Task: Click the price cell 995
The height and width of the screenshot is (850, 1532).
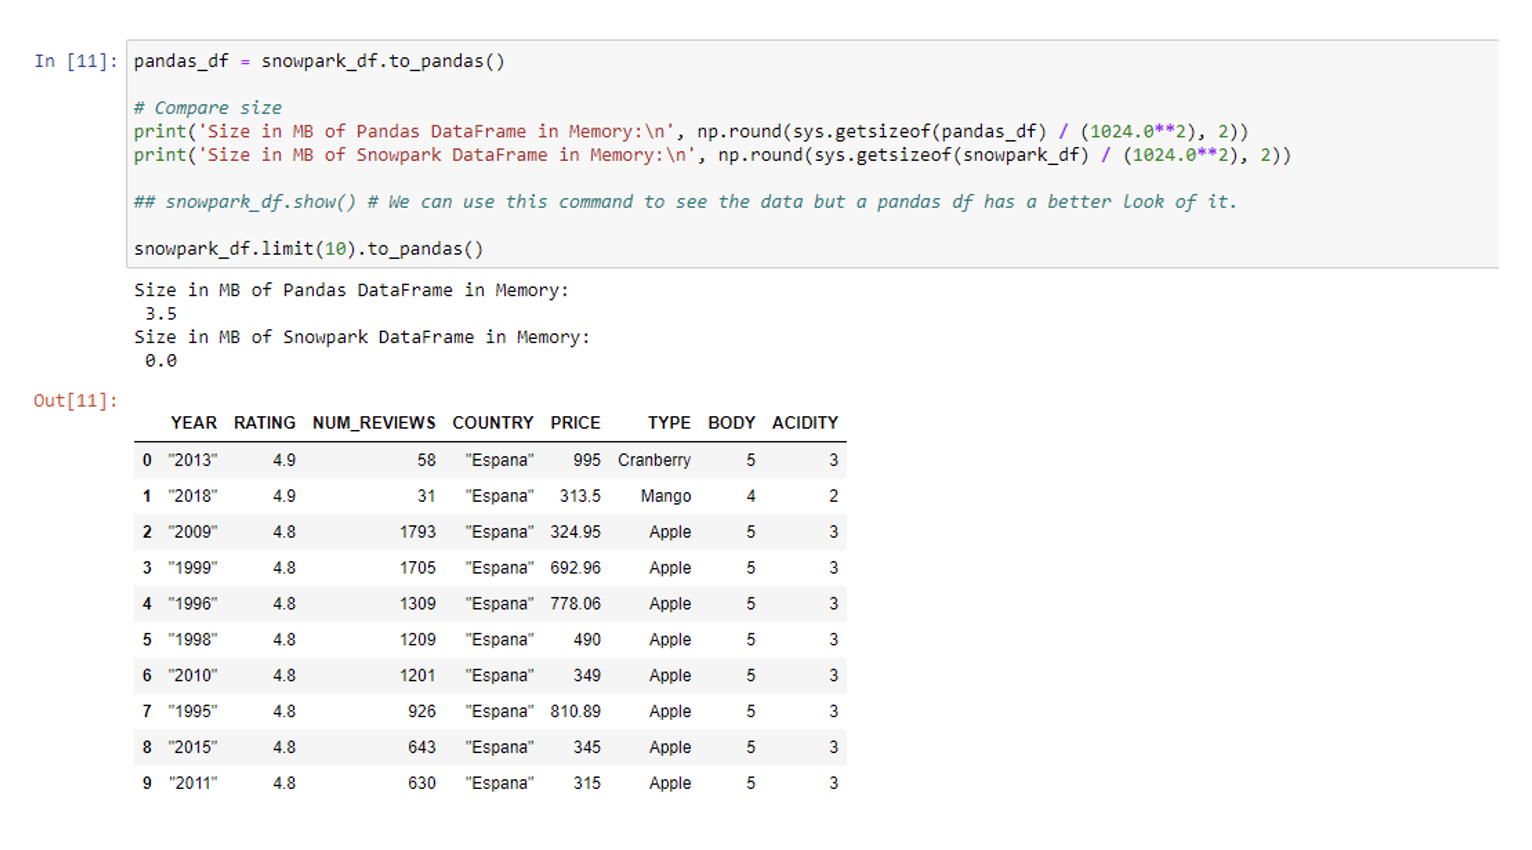Action: pyautogui.click(x=587, y=460)
